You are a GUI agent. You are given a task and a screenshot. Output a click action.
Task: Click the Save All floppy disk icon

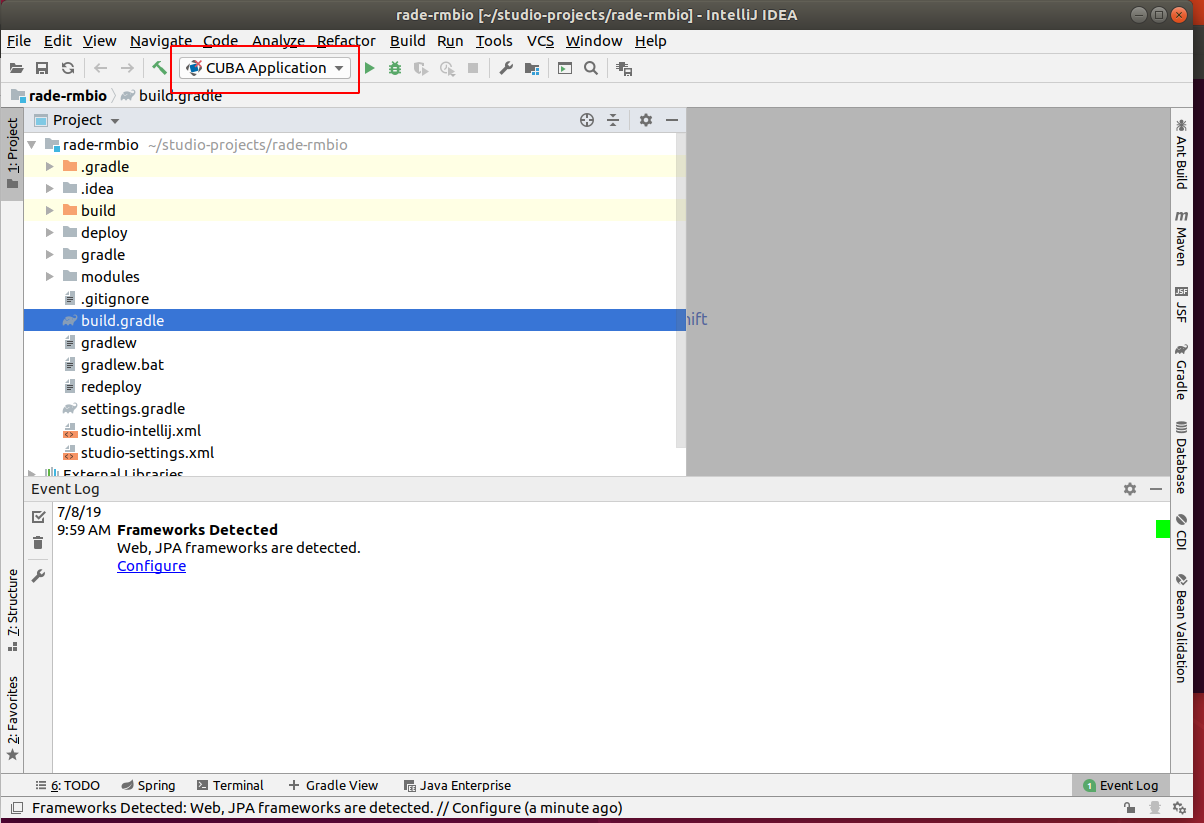point(42,68)
